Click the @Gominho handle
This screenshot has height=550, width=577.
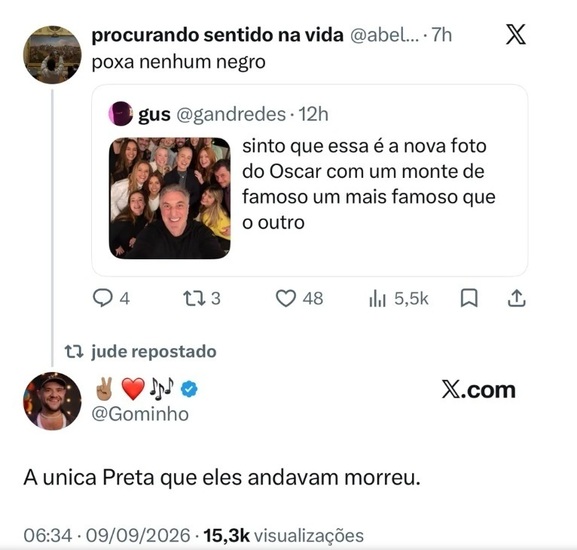click(140, 414)
